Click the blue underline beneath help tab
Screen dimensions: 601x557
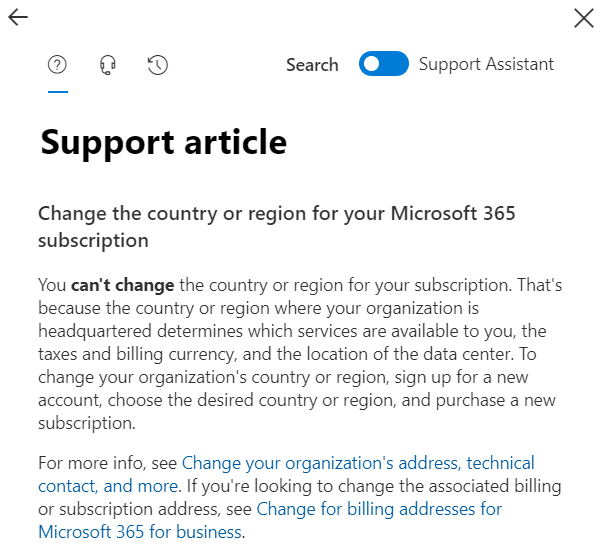coord(58,92)
